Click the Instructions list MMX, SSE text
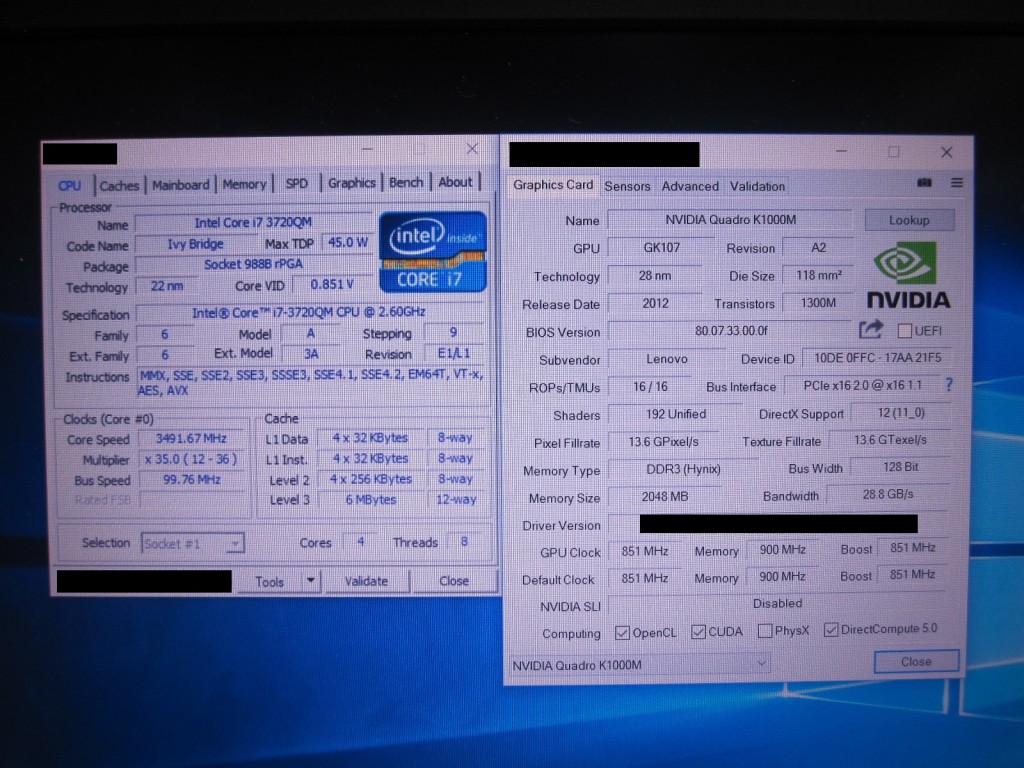 click(x=311, y=383)
